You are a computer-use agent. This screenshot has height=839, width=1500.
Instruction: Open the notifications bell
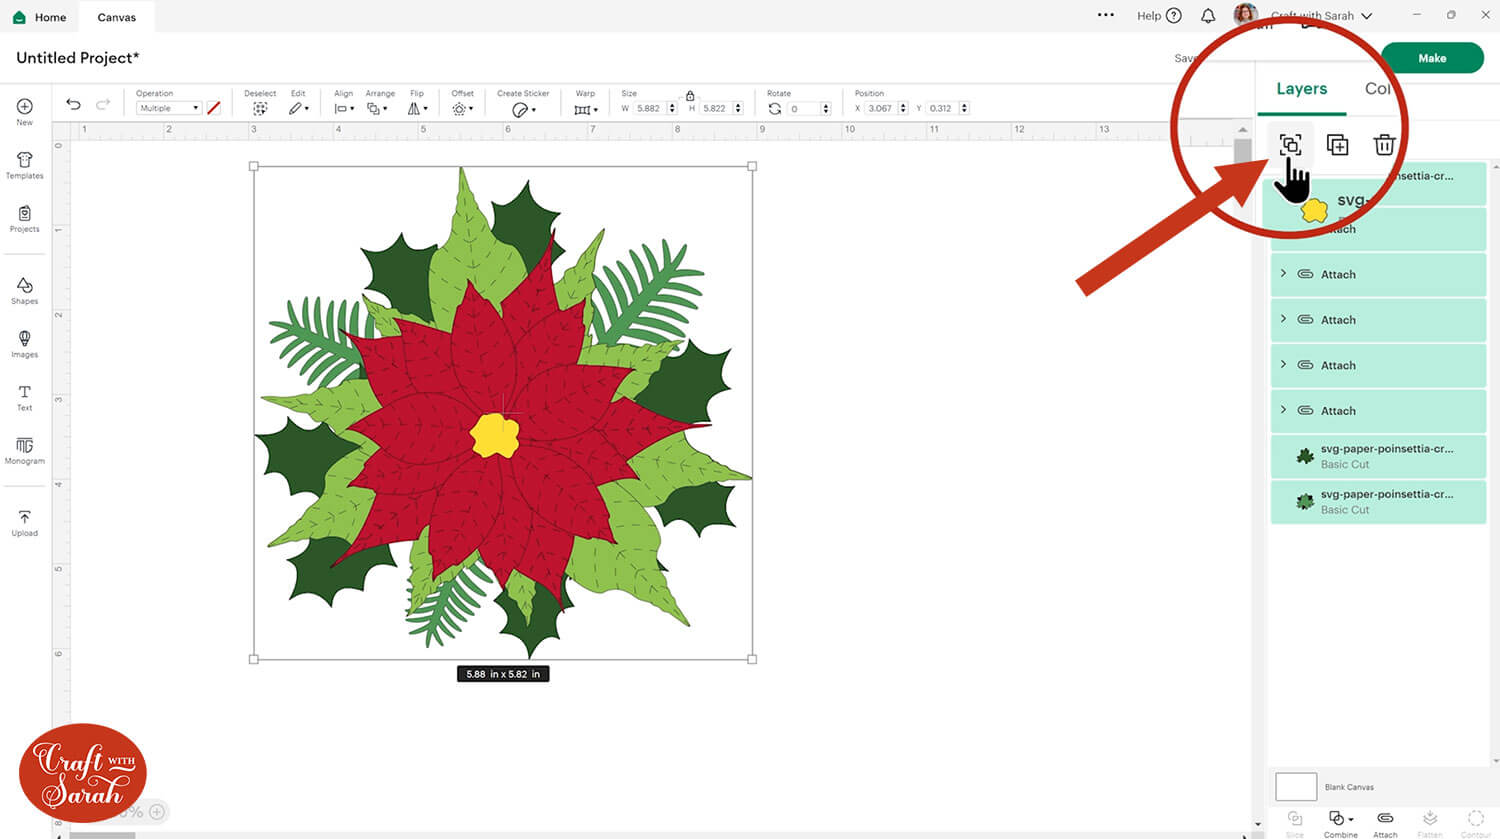click(1208, 16)
